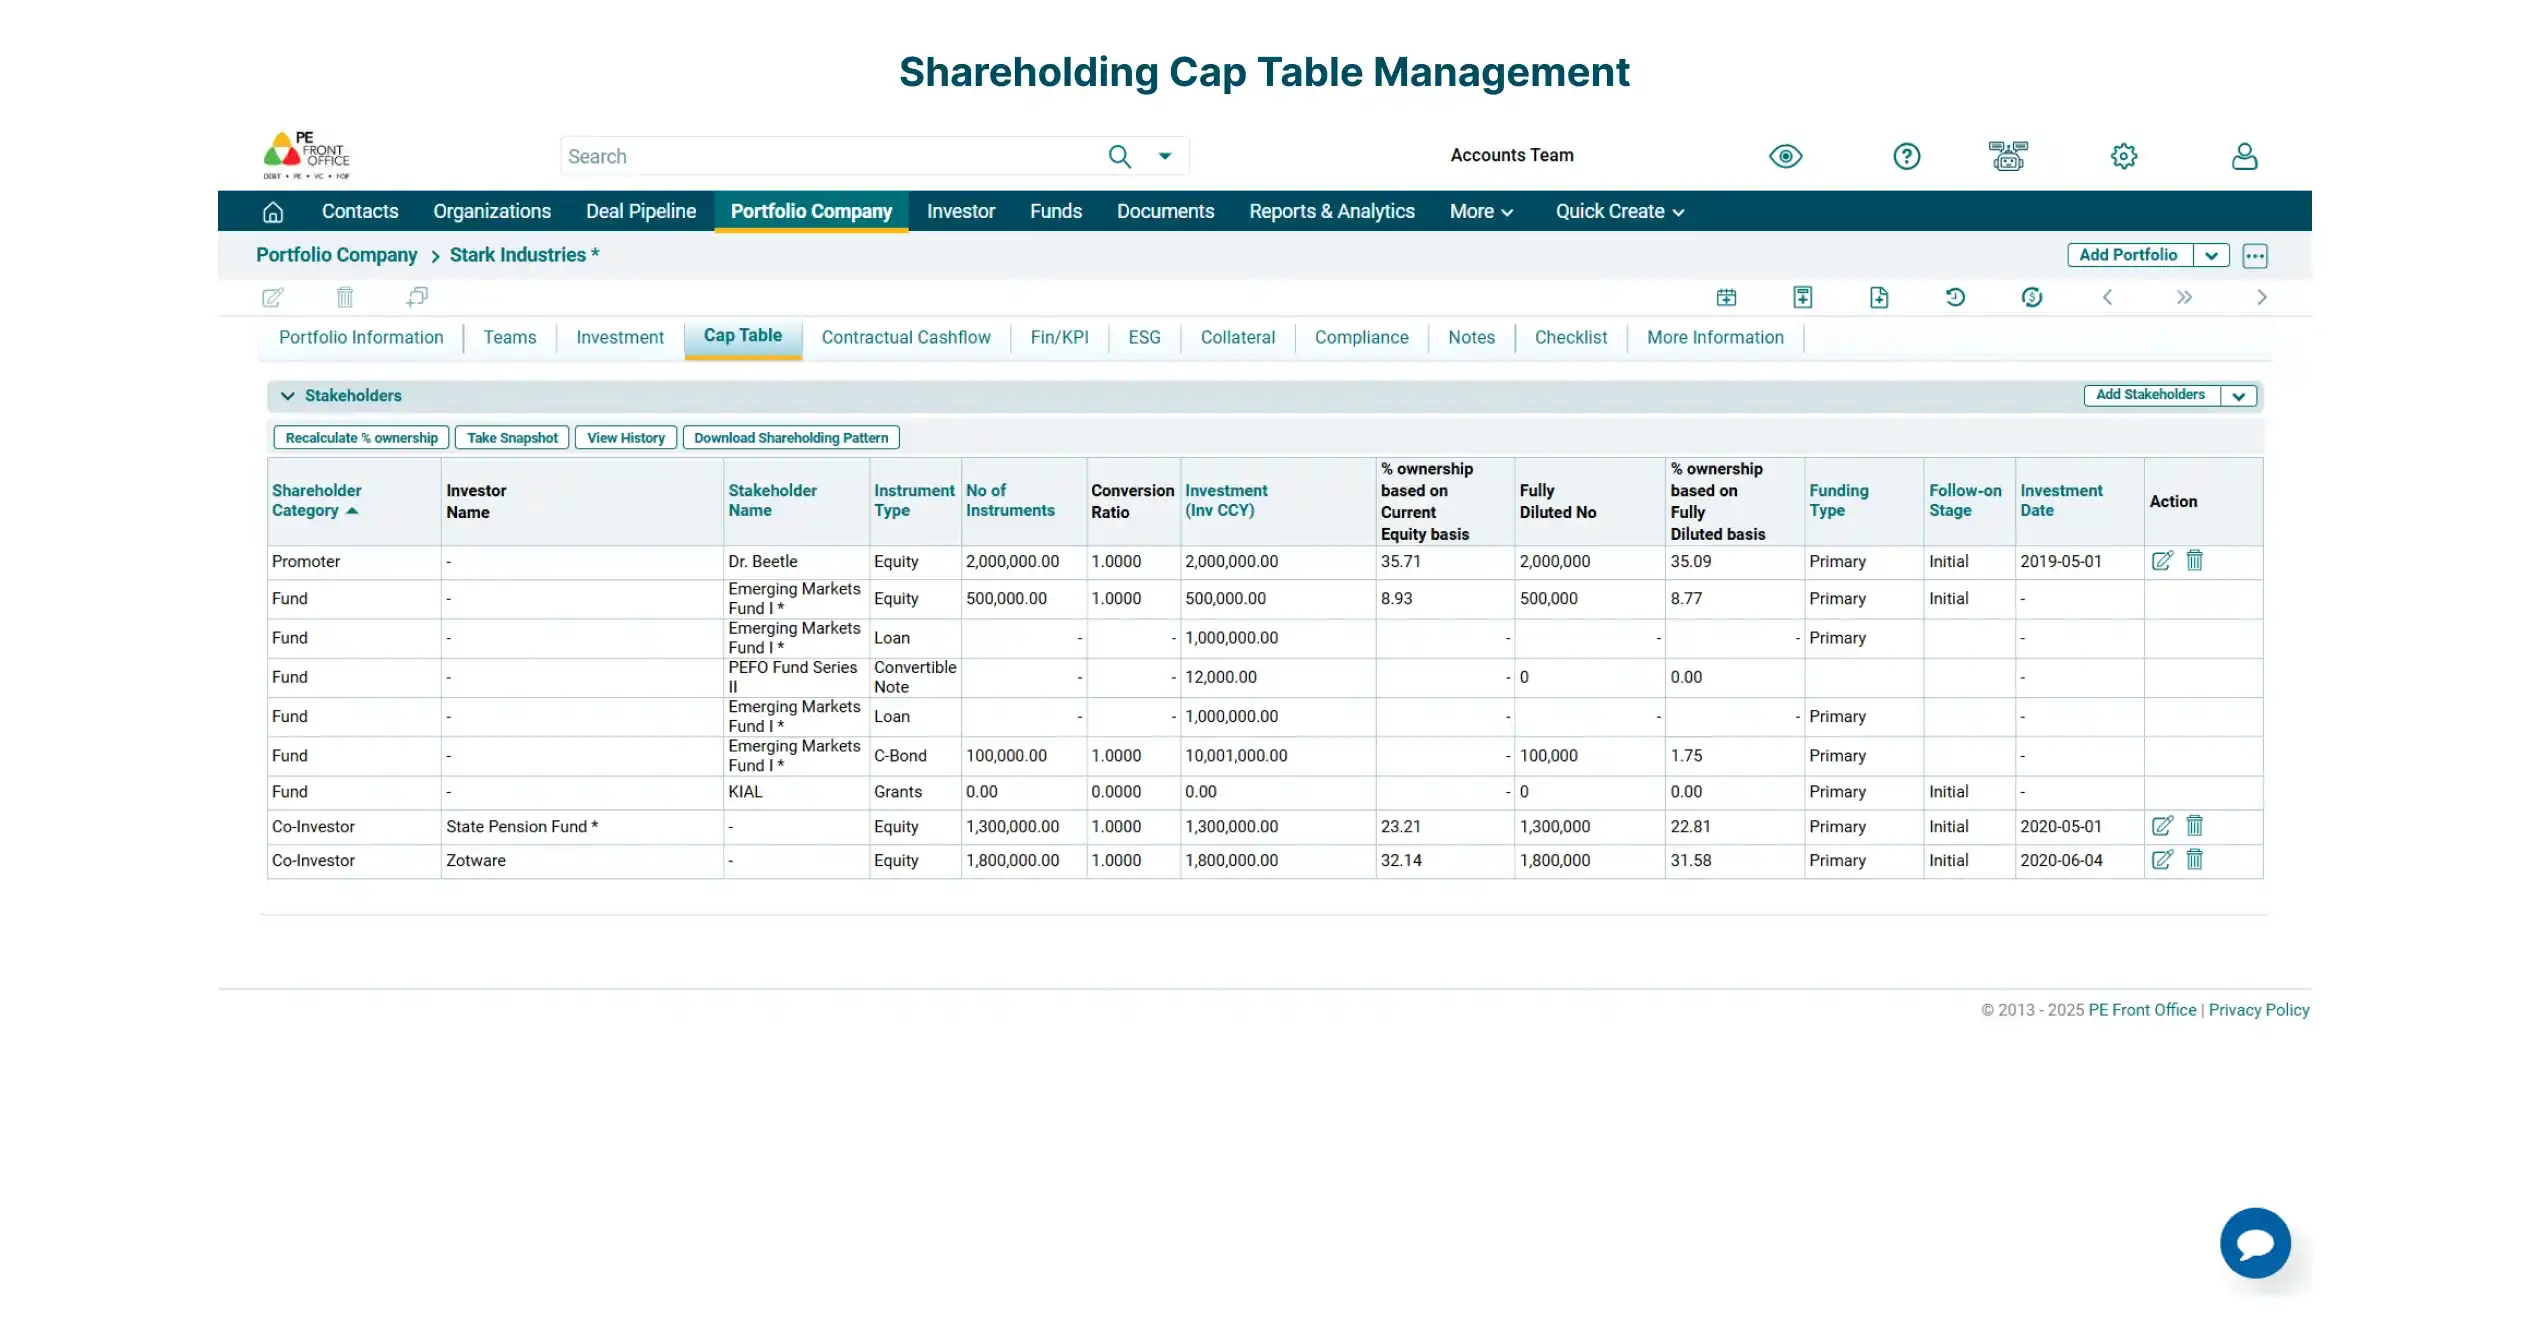Switch to More Information tab
The image size is (2530, 1330).
click(x=1715, y=337)
